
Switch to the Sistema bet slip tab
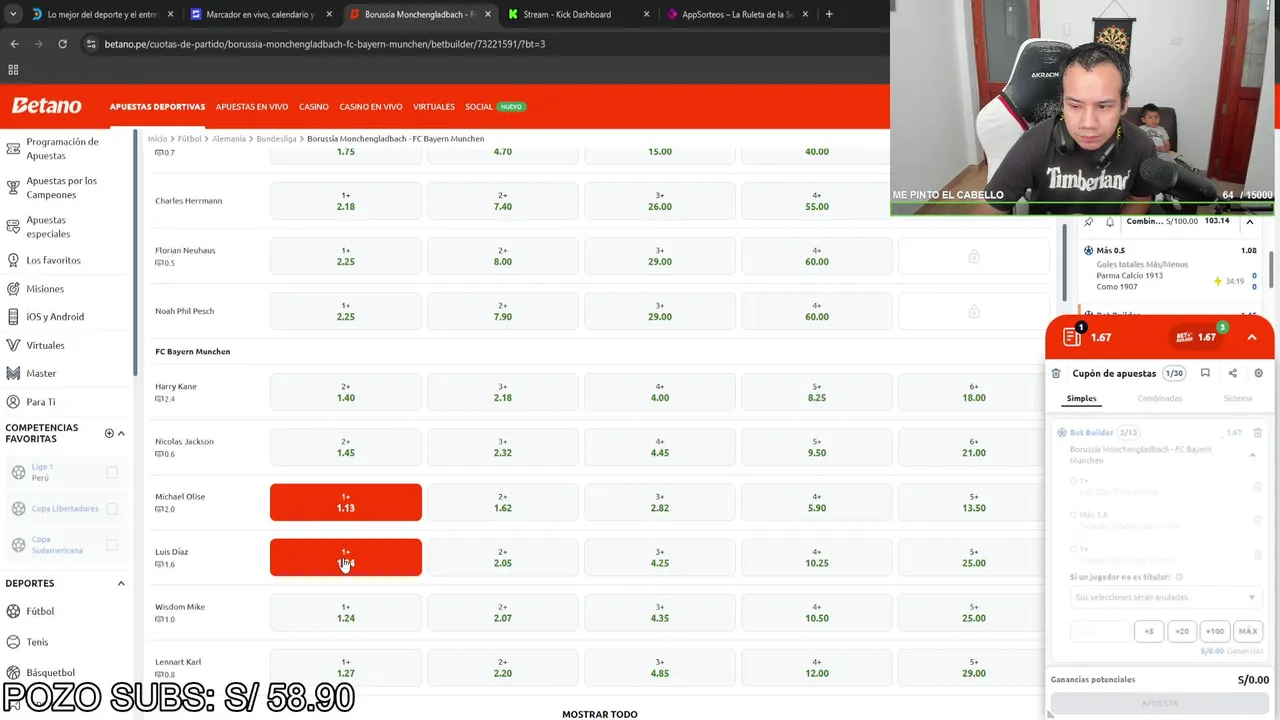(x=1238, y=398)
